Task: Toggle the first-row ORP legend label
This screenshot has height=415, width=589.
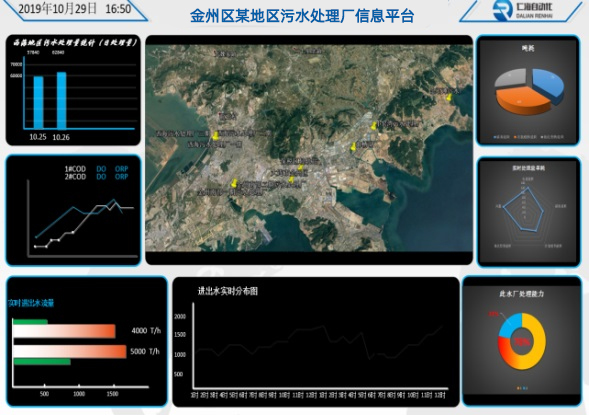Action: (121, 169)
